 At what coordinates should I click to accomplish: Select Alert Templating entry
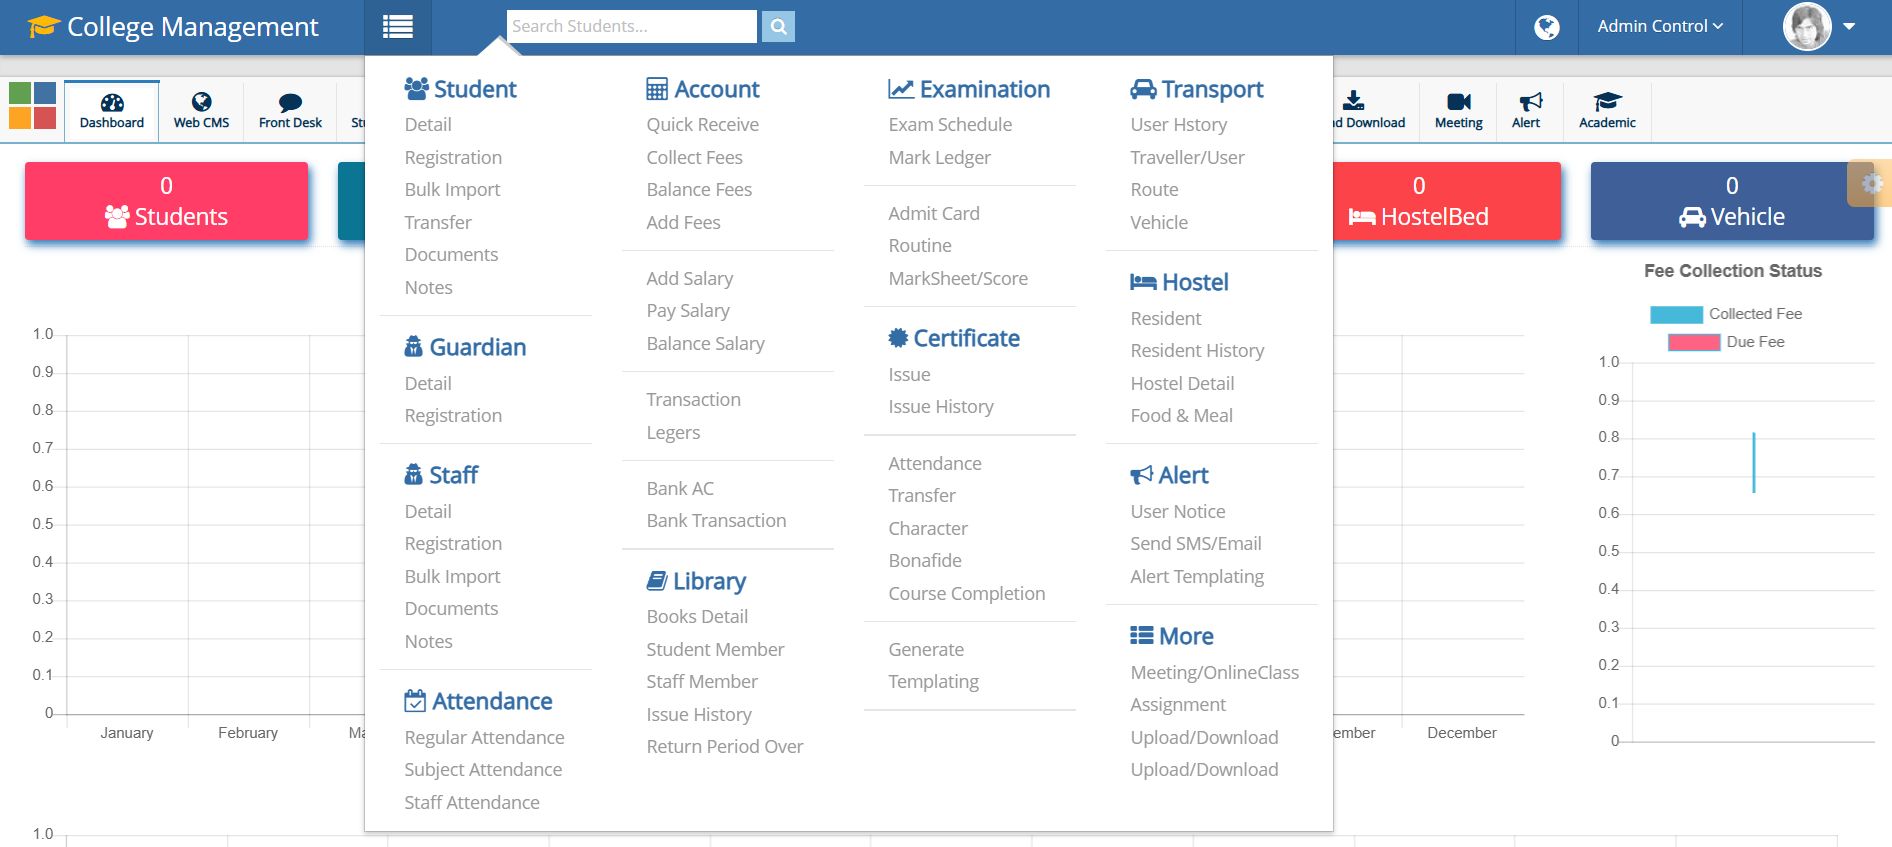tap(1197, 576)
